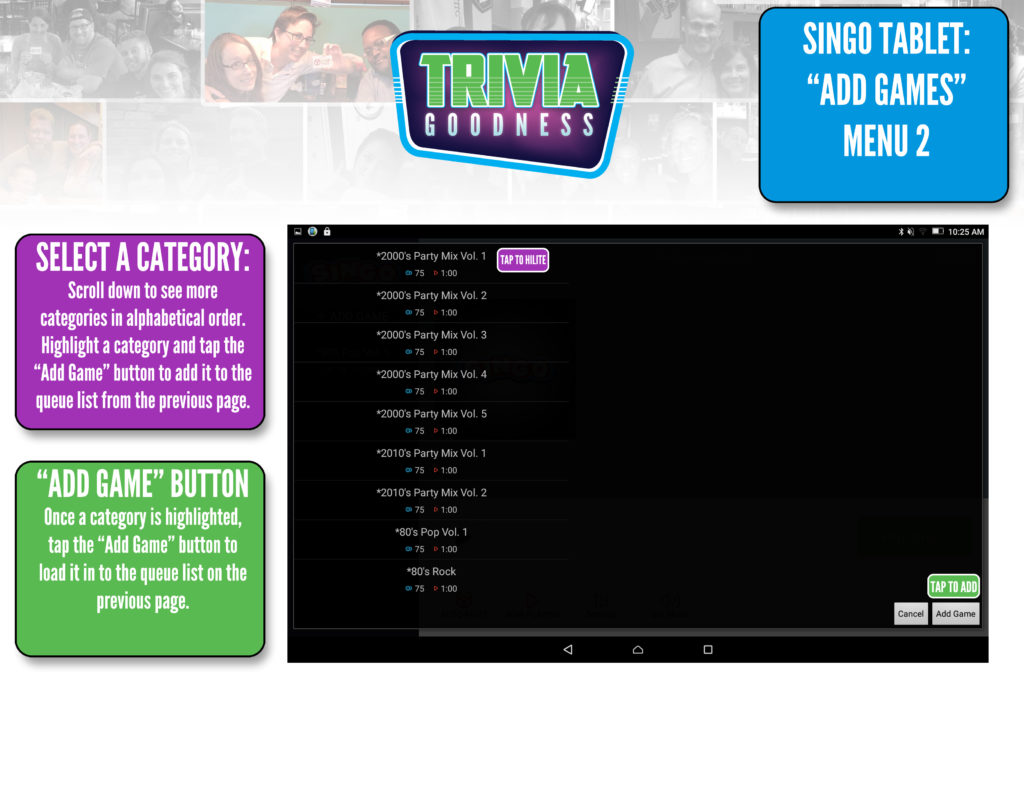This screenshot has height=791, width=1024.
Task: Choose *2000's Party Mix Vol. 4
Action: tap(431, 381)
